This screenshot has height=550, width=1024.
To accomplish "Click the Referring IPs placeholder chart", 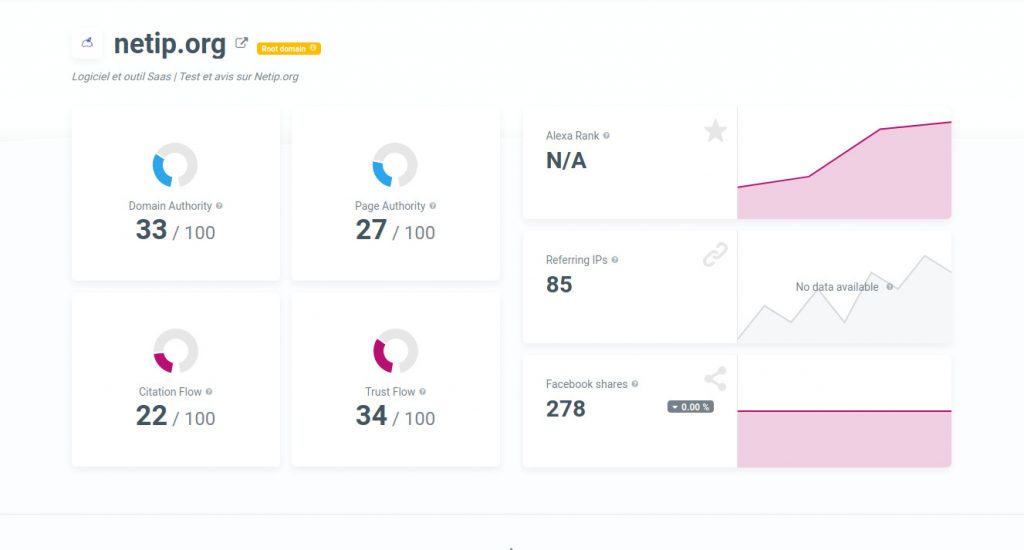I will click(x=844, y=287).
